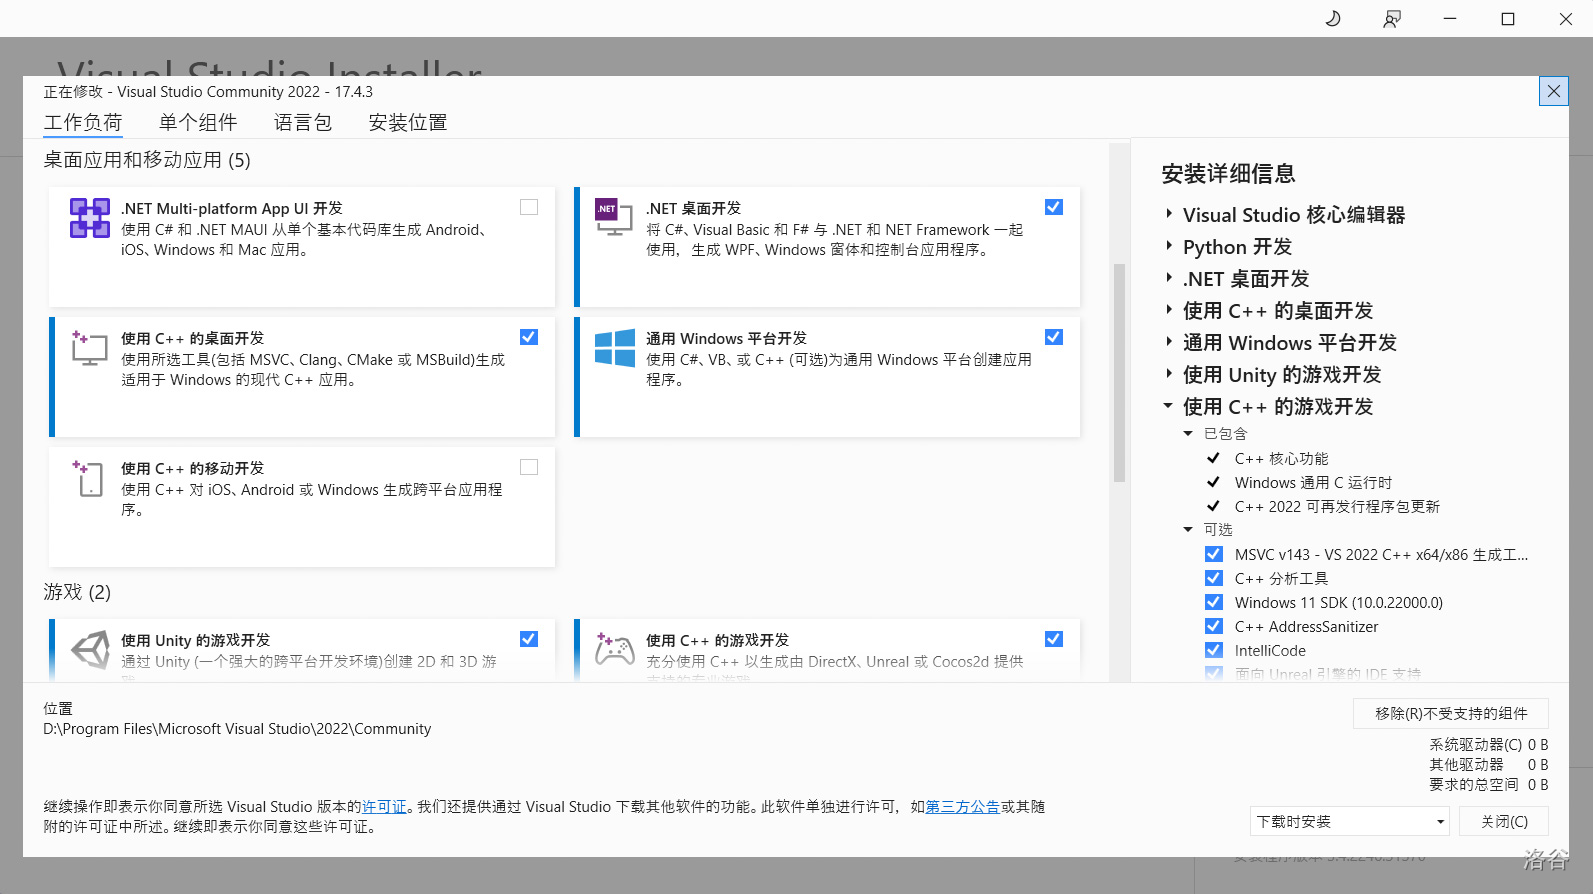The width and height of the screenshot is (1593, 894).
Task: Click the C++ desktop development icon
Action: pyautogui.click(x=90, y=348)
